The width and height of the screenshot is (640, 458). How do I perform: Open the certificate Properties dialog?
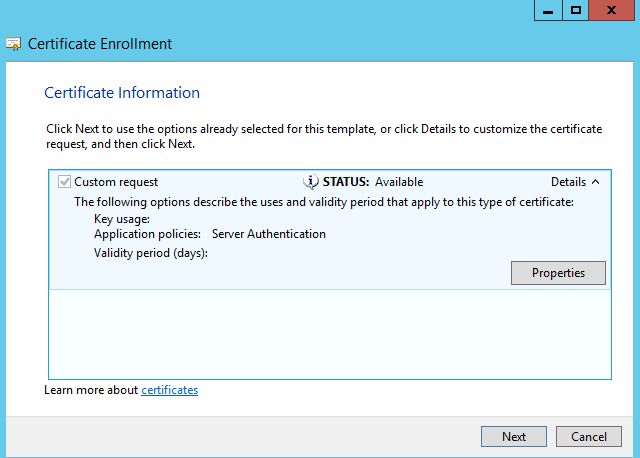coord(558,273)
